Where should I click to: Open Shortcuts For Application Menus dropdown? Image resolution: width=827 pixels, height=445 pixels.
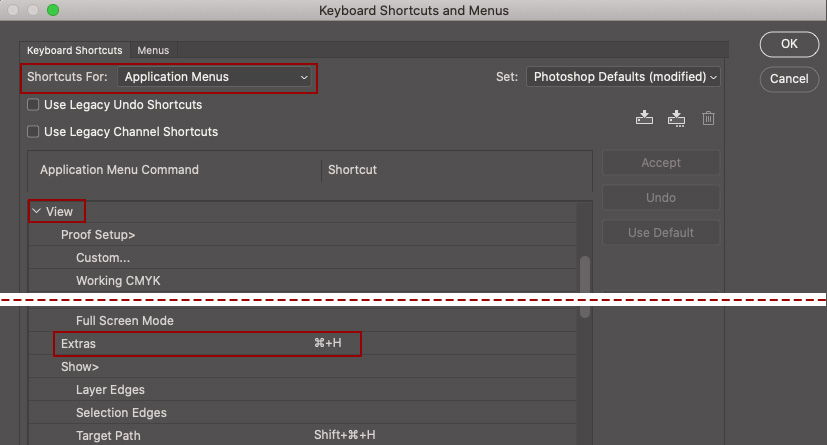click(214, 77)
